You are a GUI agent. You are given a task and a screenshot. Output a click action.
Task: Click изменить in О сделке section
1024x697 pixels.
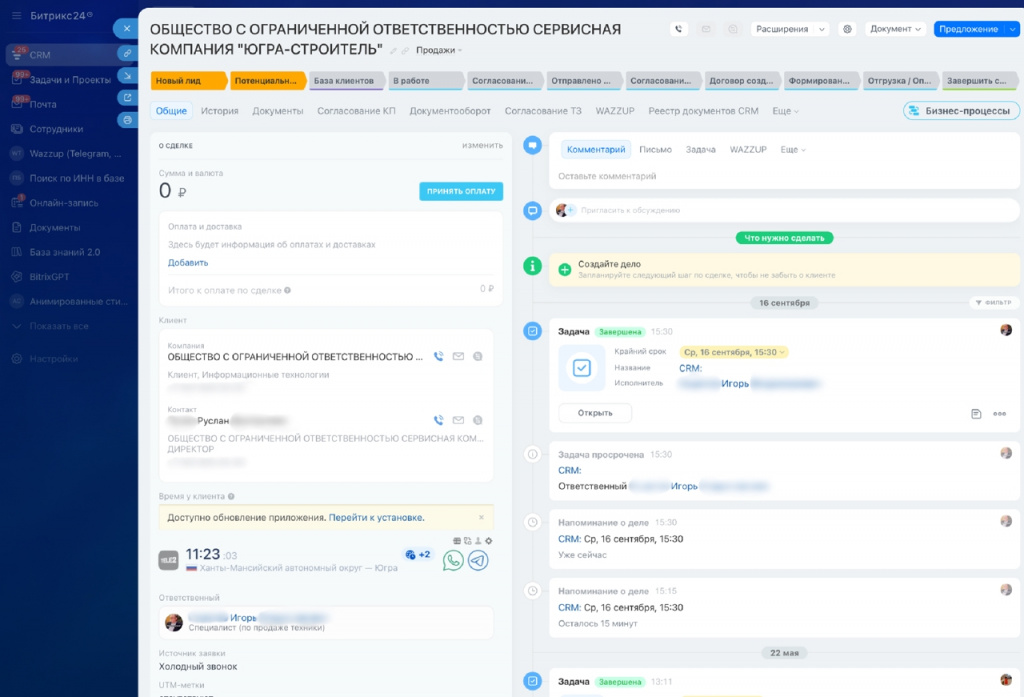tap(483, 145)
